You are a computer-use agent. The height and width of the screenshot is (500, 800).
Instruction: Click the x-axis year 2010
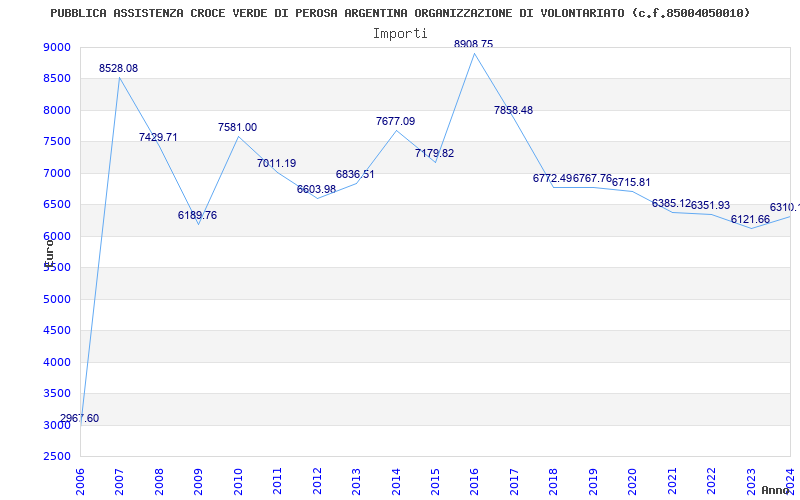(238, 481)
